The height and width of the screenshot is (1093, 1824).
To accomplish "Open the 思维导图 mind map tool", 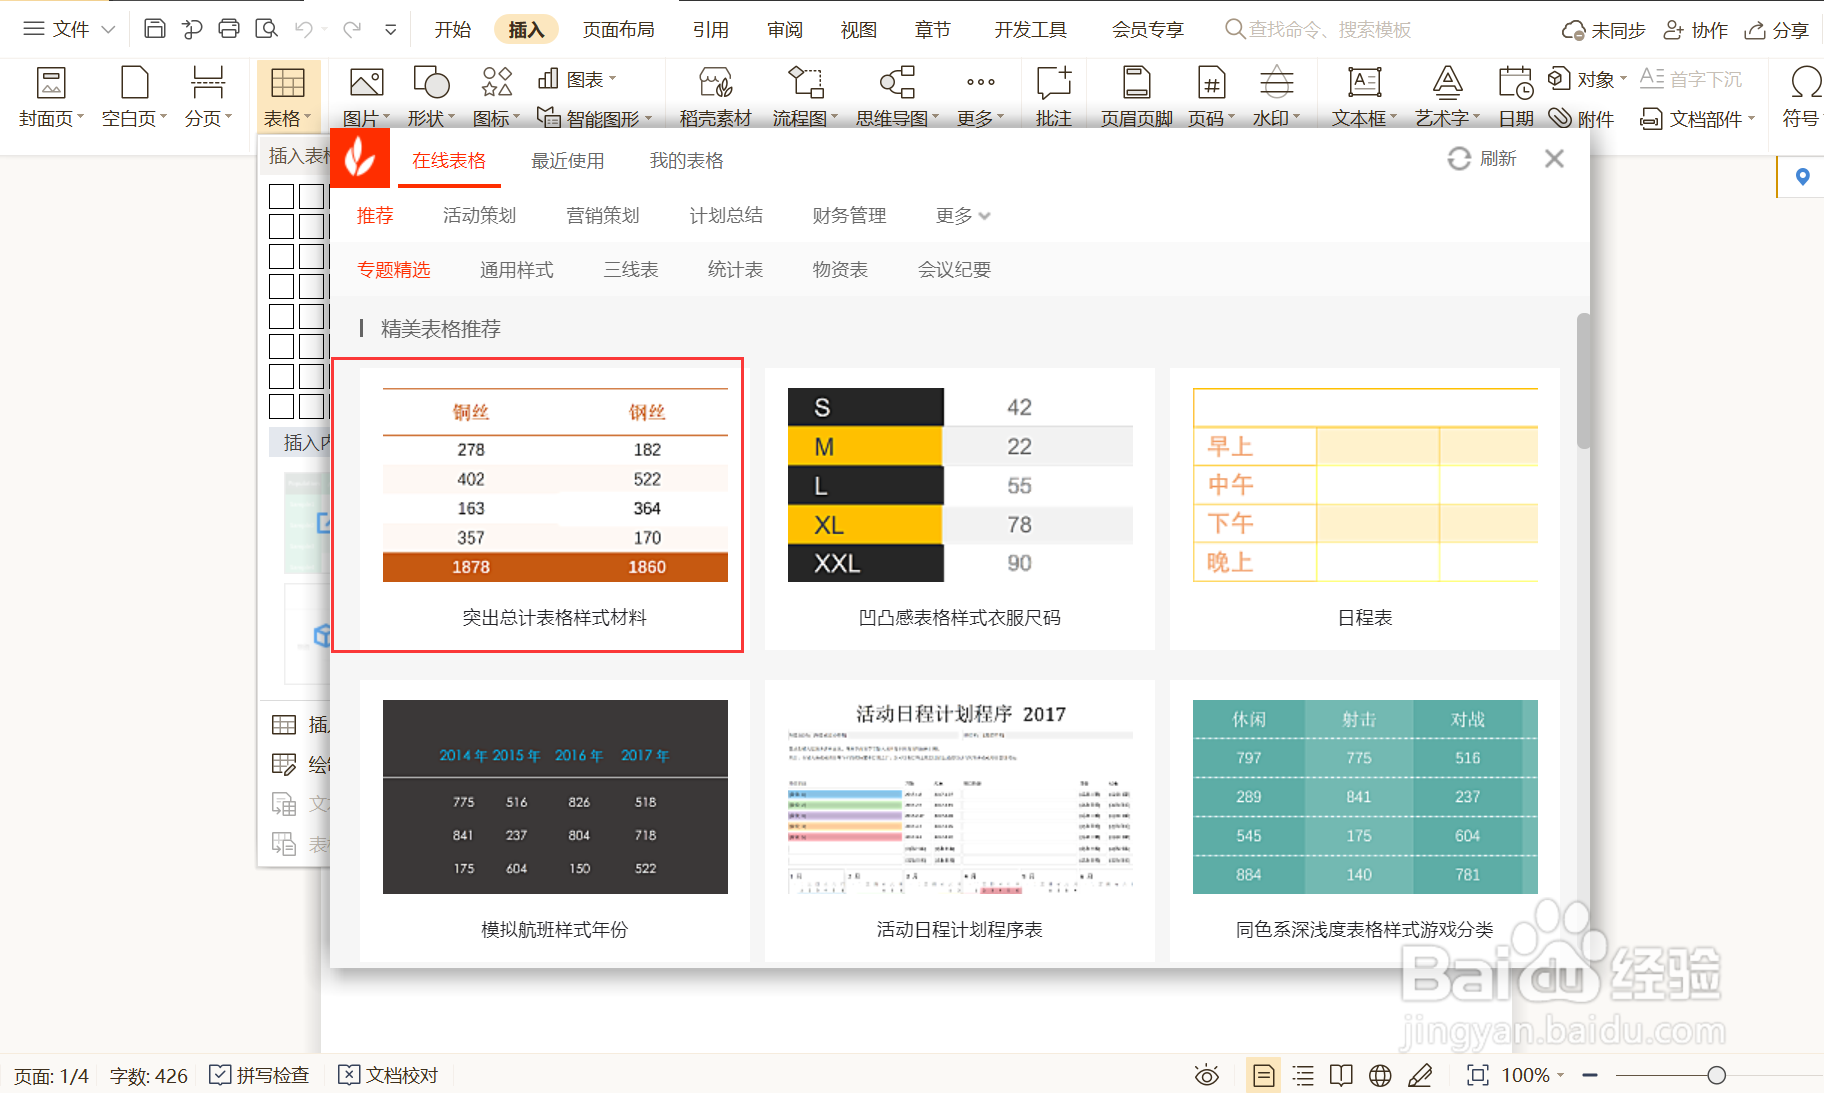I will pyautogui.click(x=893, y=95).
